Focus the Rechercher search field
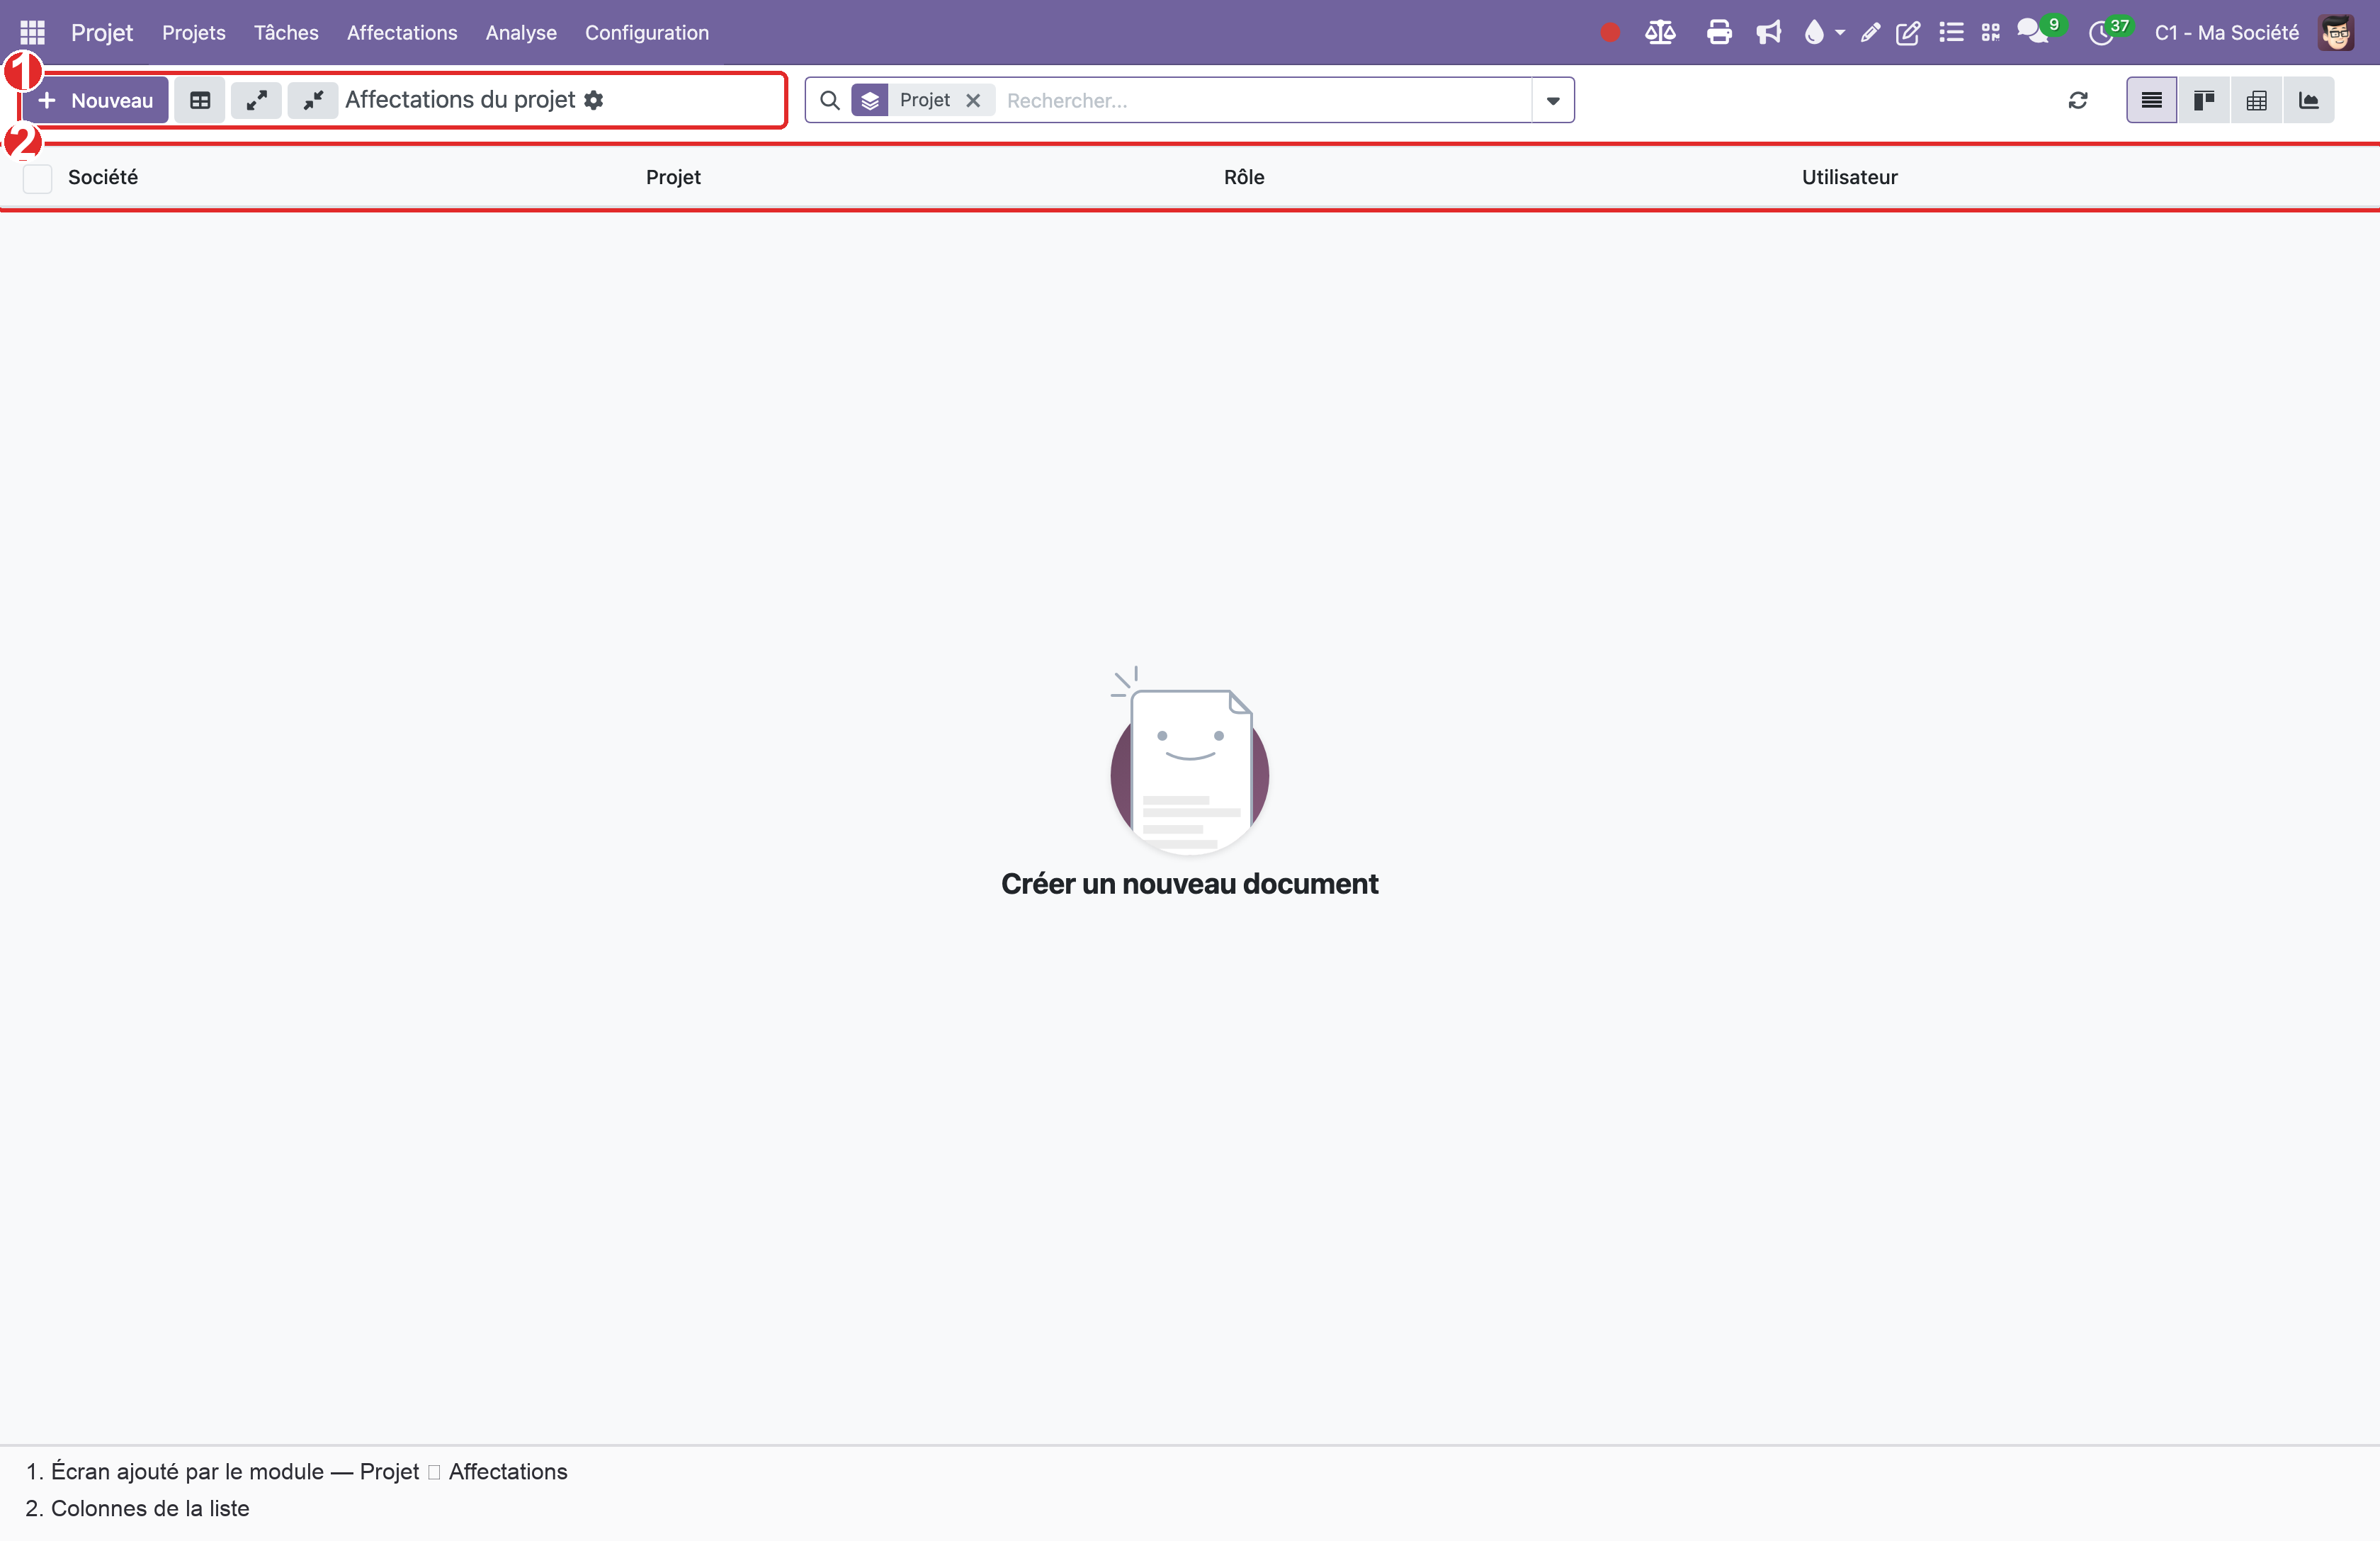2380x1541 pixels. tap(1265, 100)
